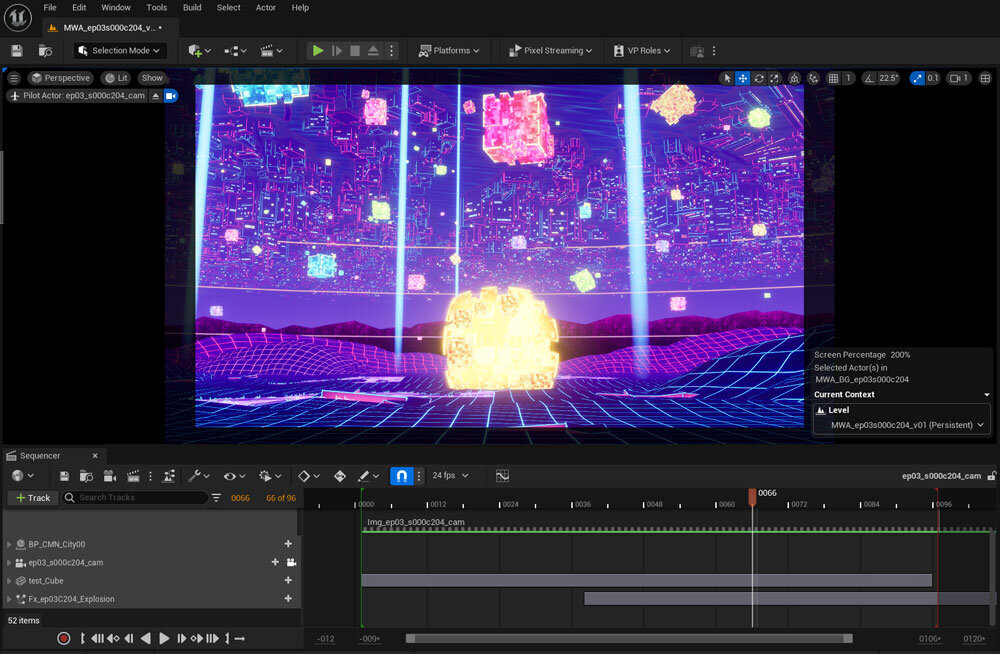This screenshot has height=654, width=1000.
Task: Expand the BP_CMN_City00 track
Action: tap(9, 544)
